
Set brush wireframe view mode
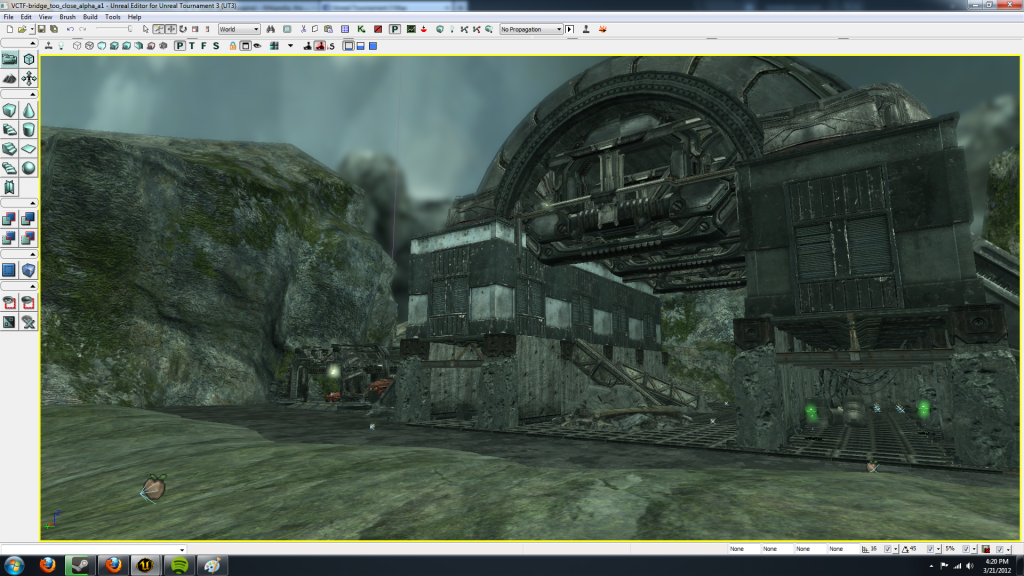pyautogui.click(x=77, y=46)
